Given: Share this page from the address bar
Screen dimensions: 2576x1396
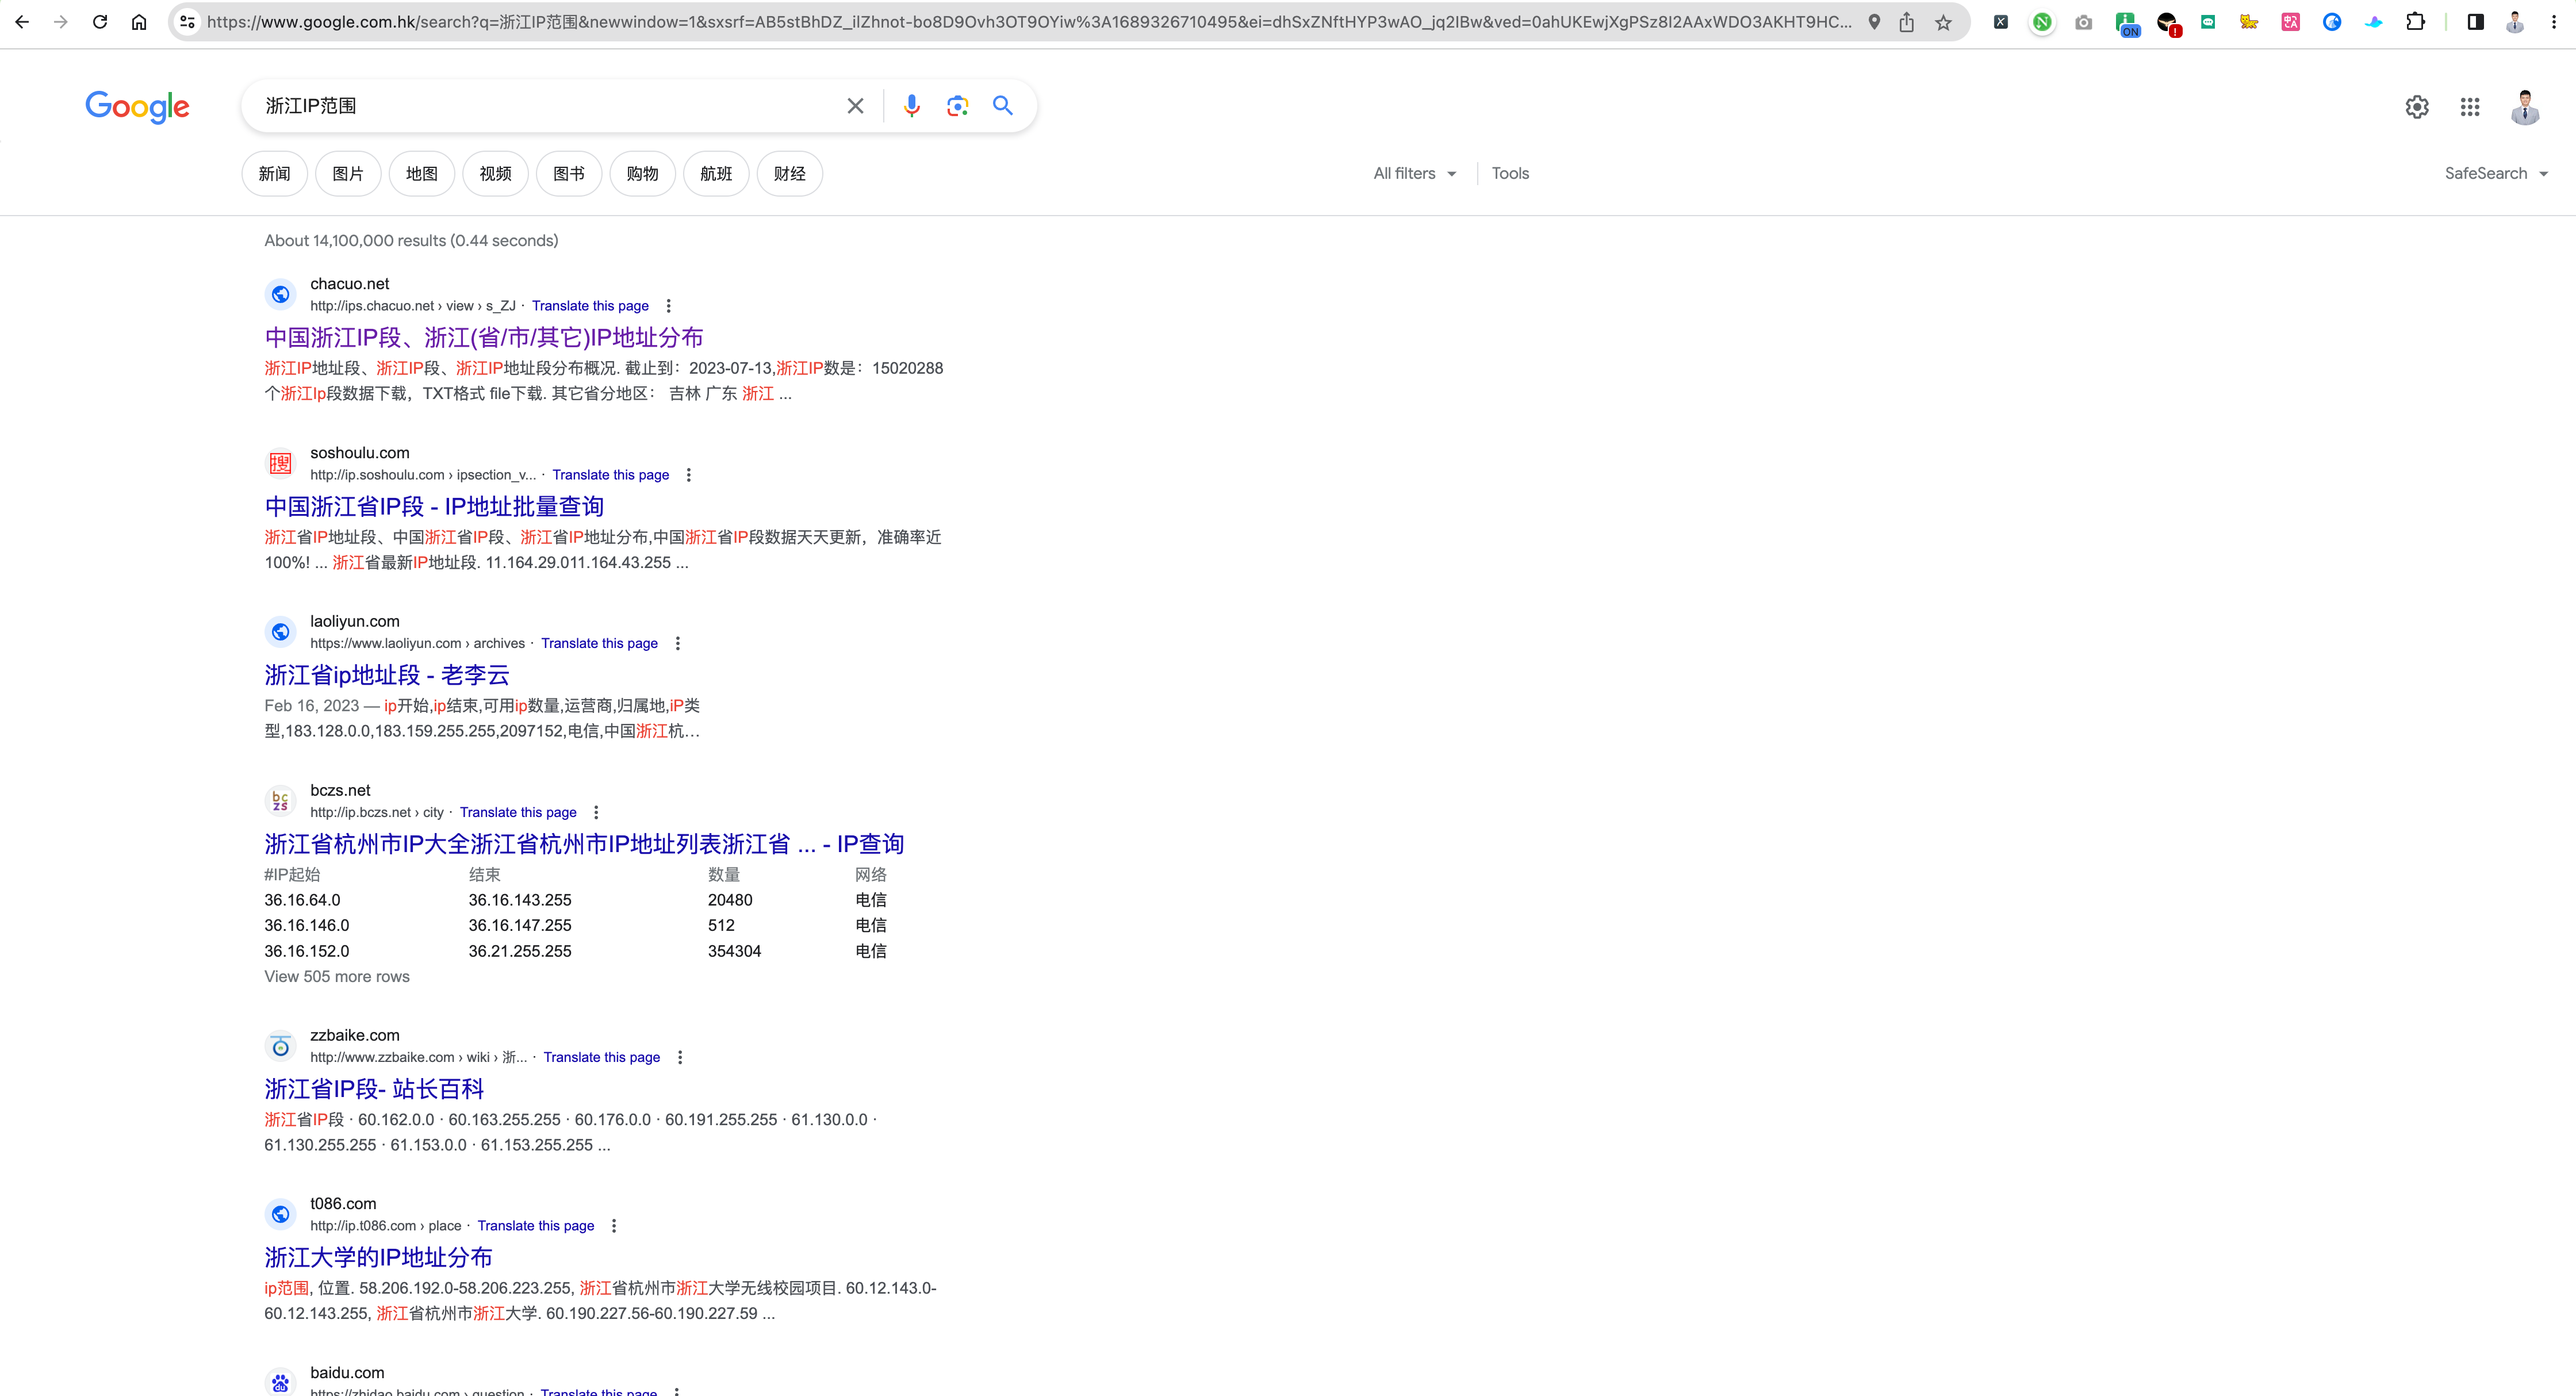Looking at the screenshot, I should 1907,22.
